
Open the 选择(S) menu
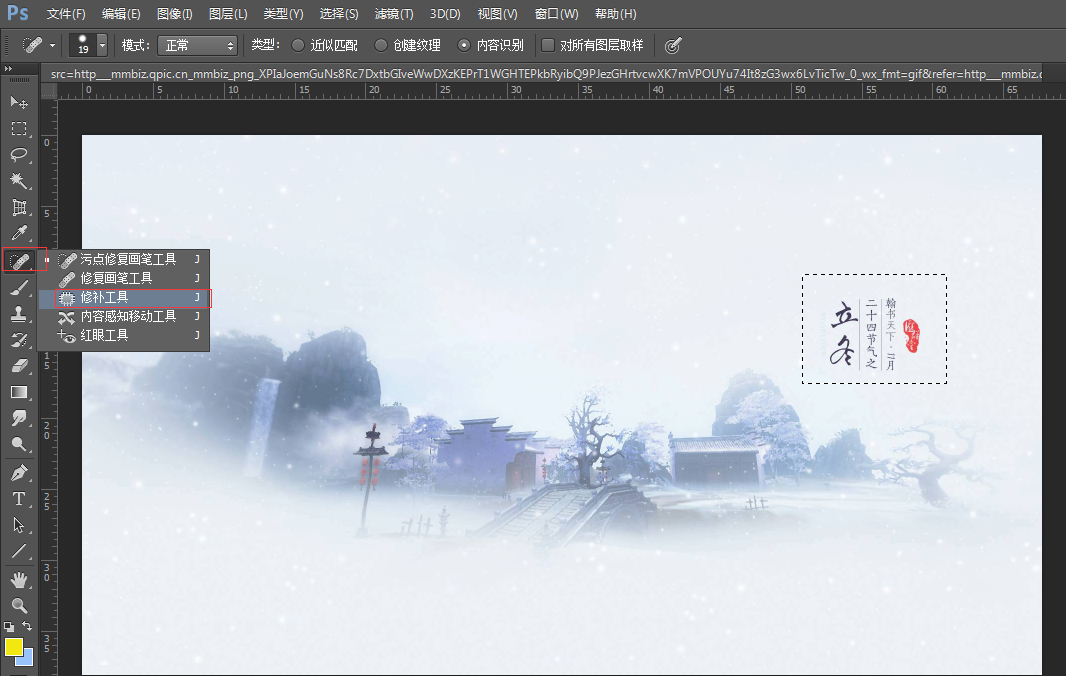(339, 14)
